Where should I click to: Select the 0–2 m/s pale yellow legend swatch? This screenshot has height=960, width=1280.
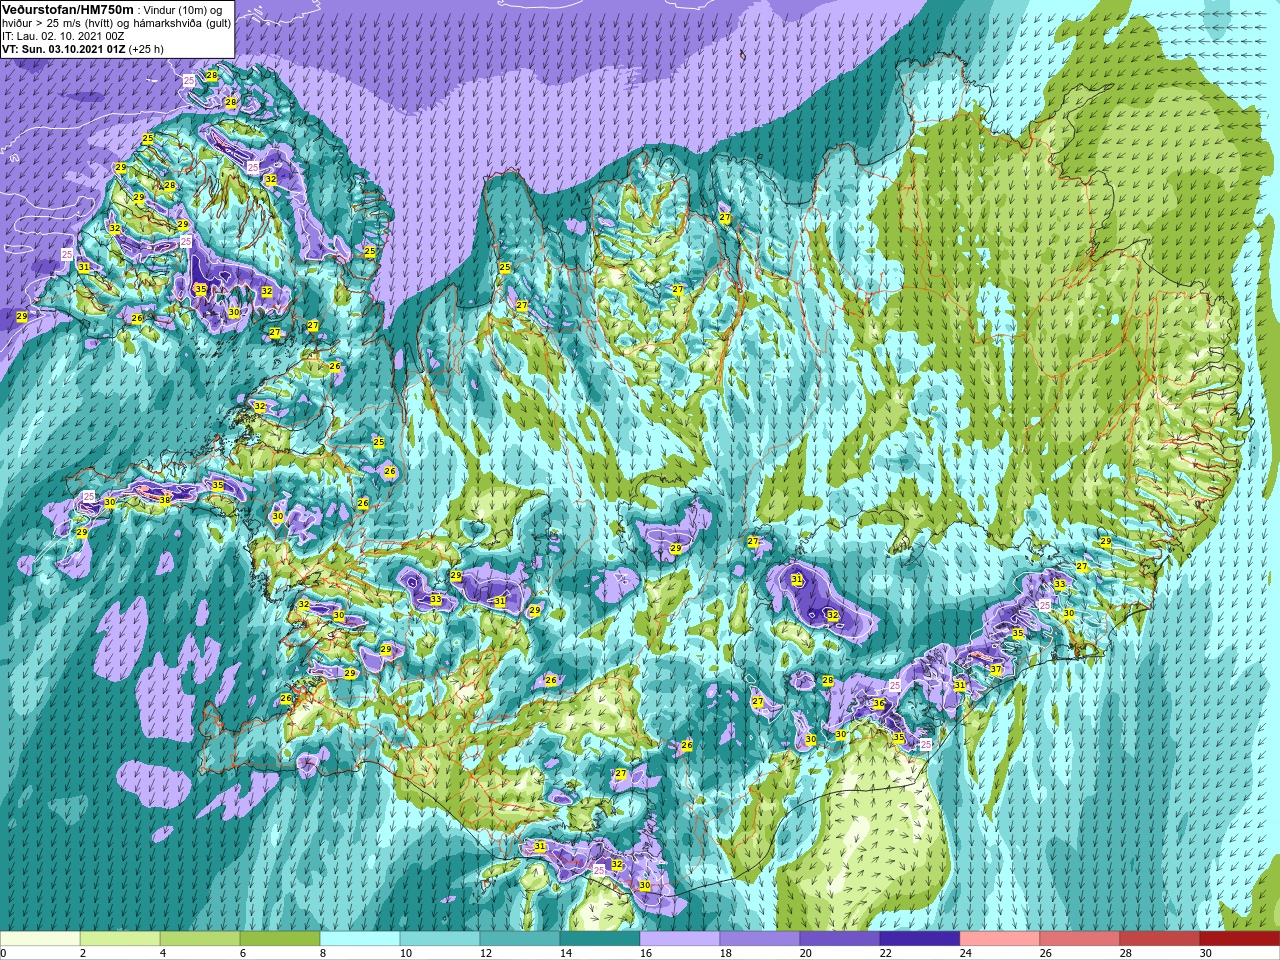40,939
